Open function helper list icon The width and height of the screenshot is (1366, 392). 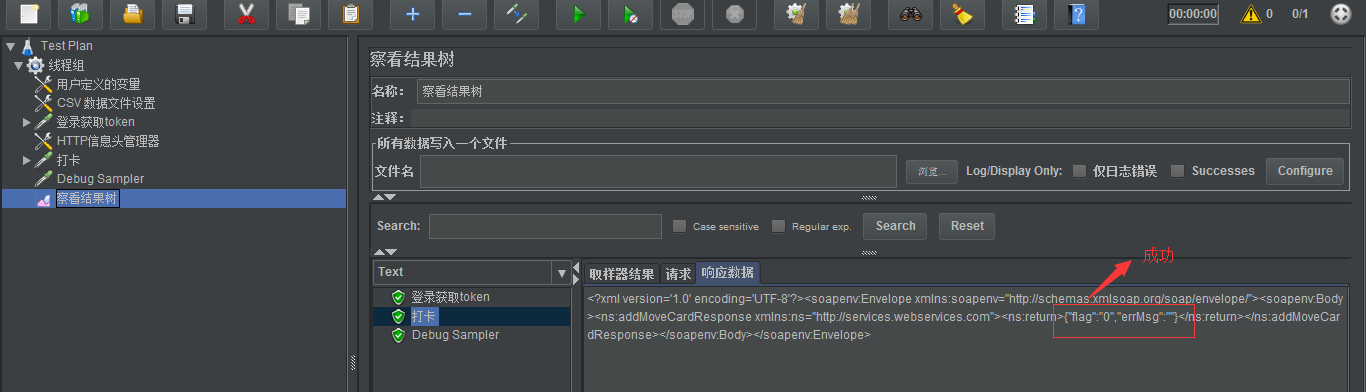(x=1025, y=14)
